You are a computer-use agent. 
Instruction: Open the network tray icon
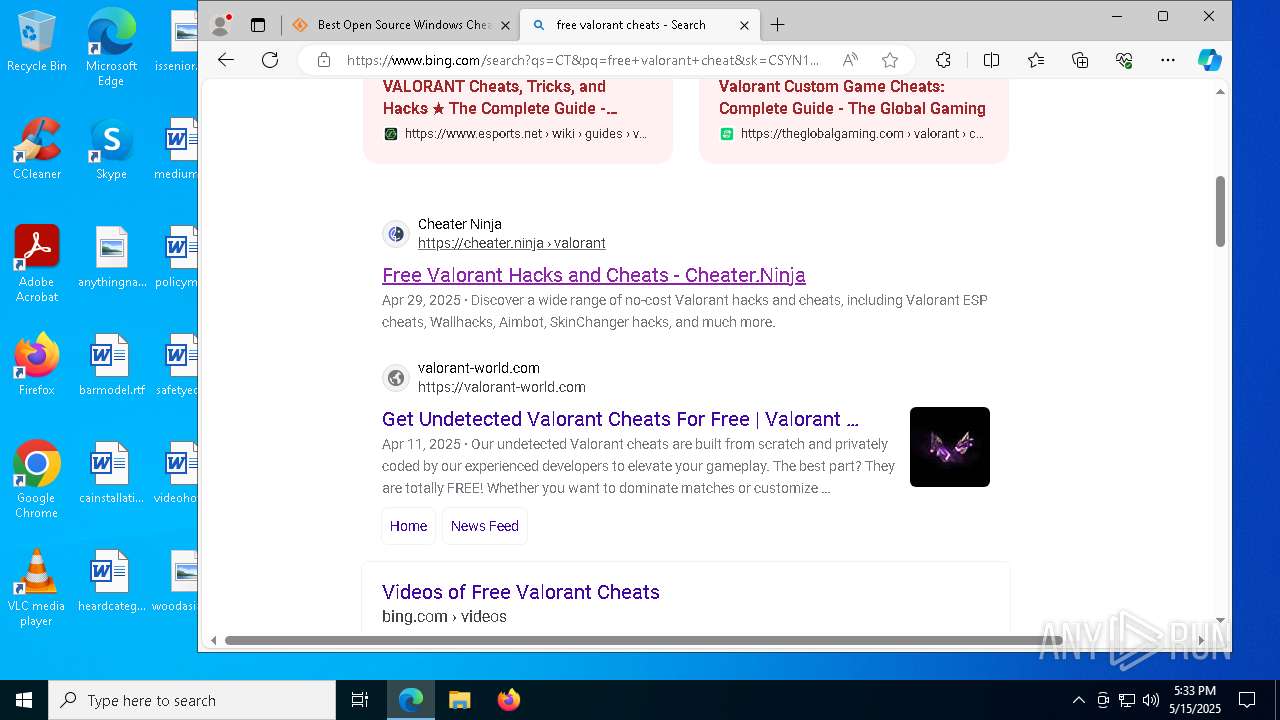point(1127,700)
